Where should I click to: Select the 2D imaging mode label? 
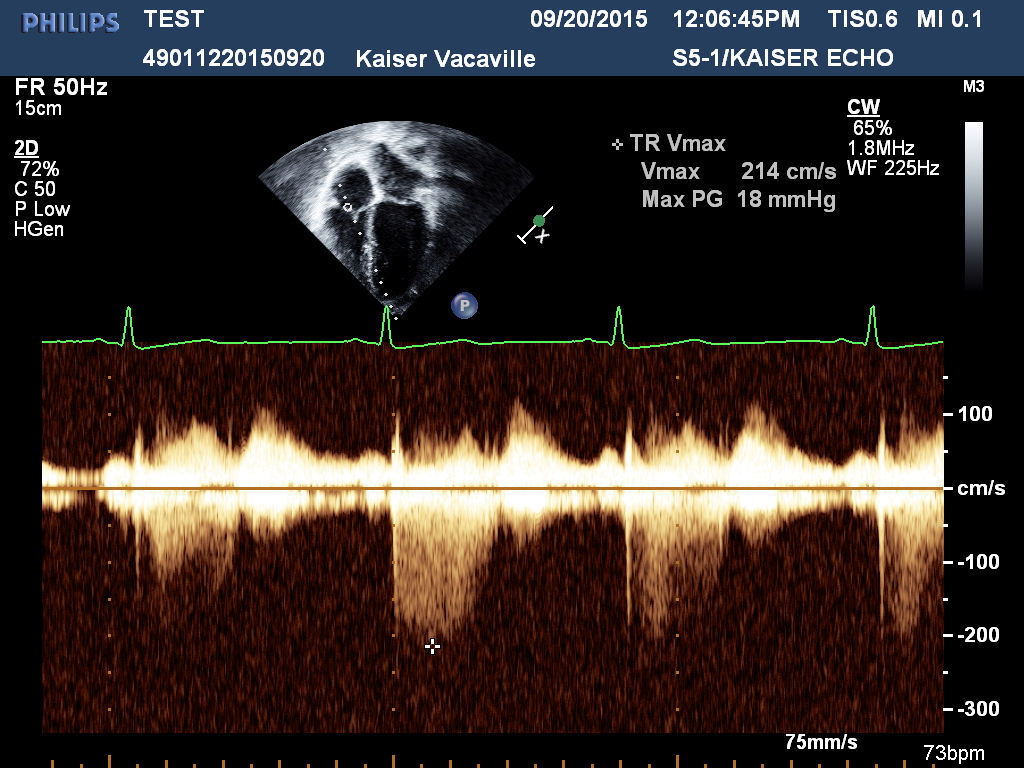[26, 148]
